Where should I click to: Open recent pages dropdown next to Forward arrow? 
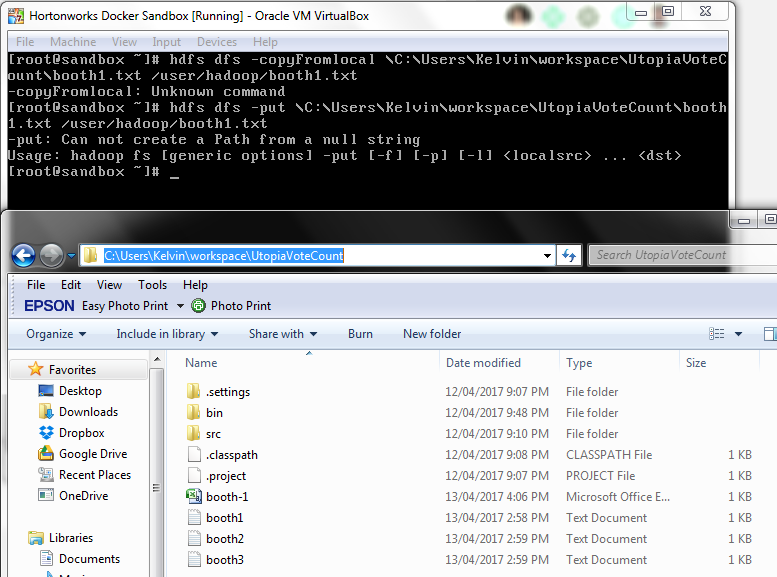(x=71, y=256)
